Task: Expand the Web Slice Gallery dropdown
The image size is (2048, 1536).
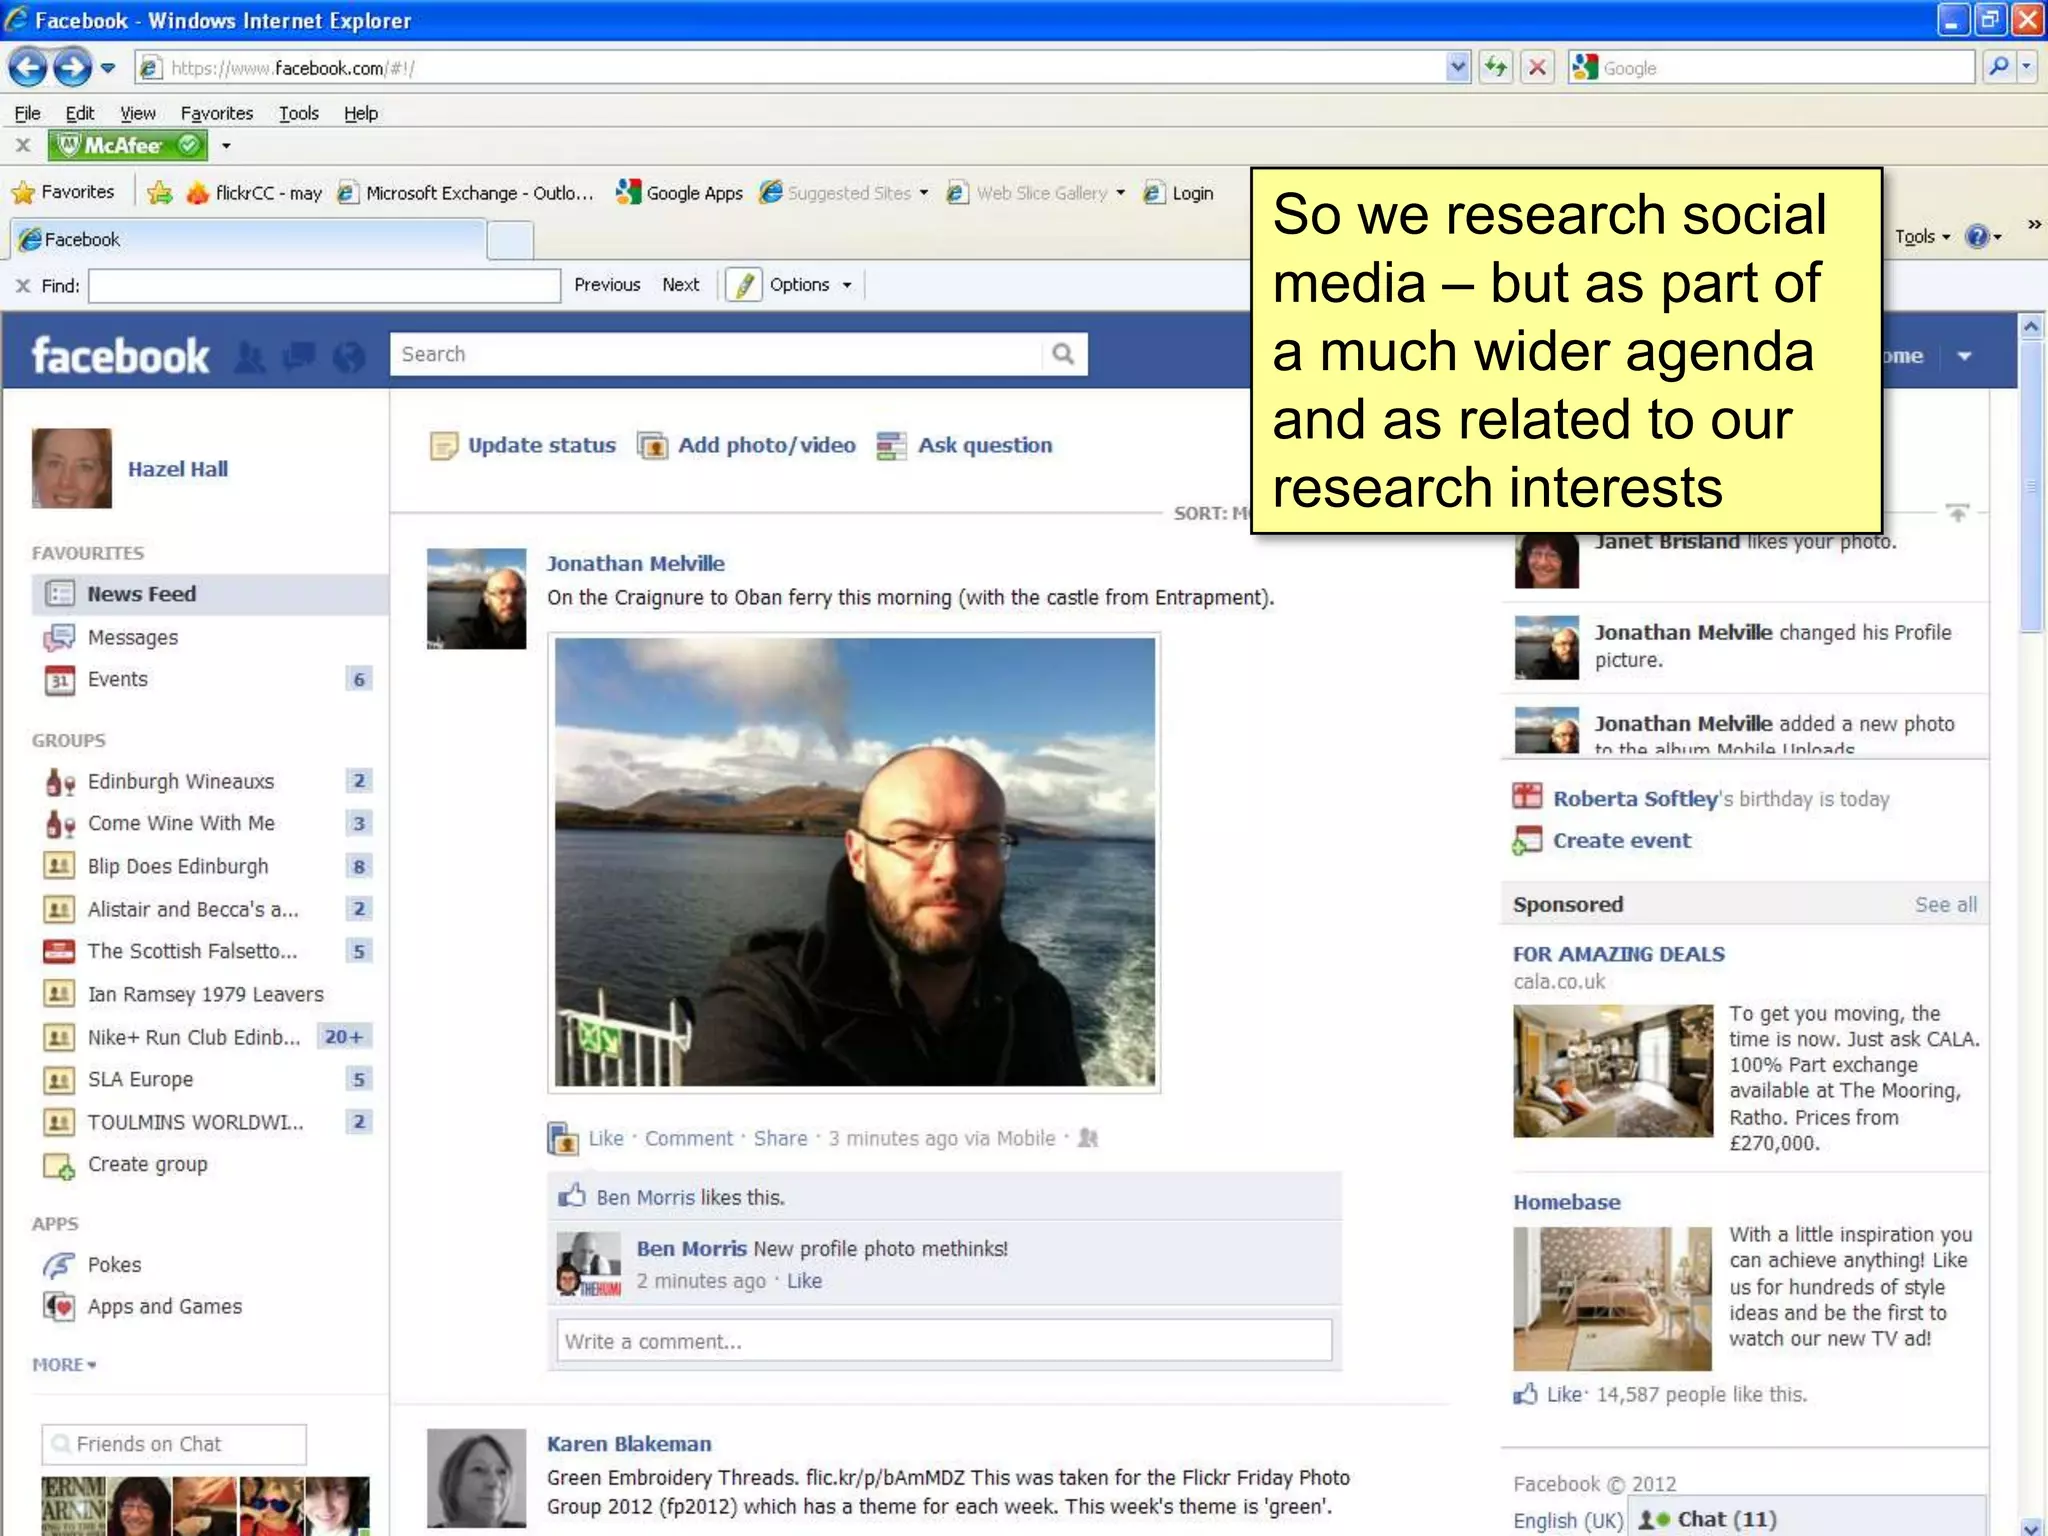Action: point(1120,193)
